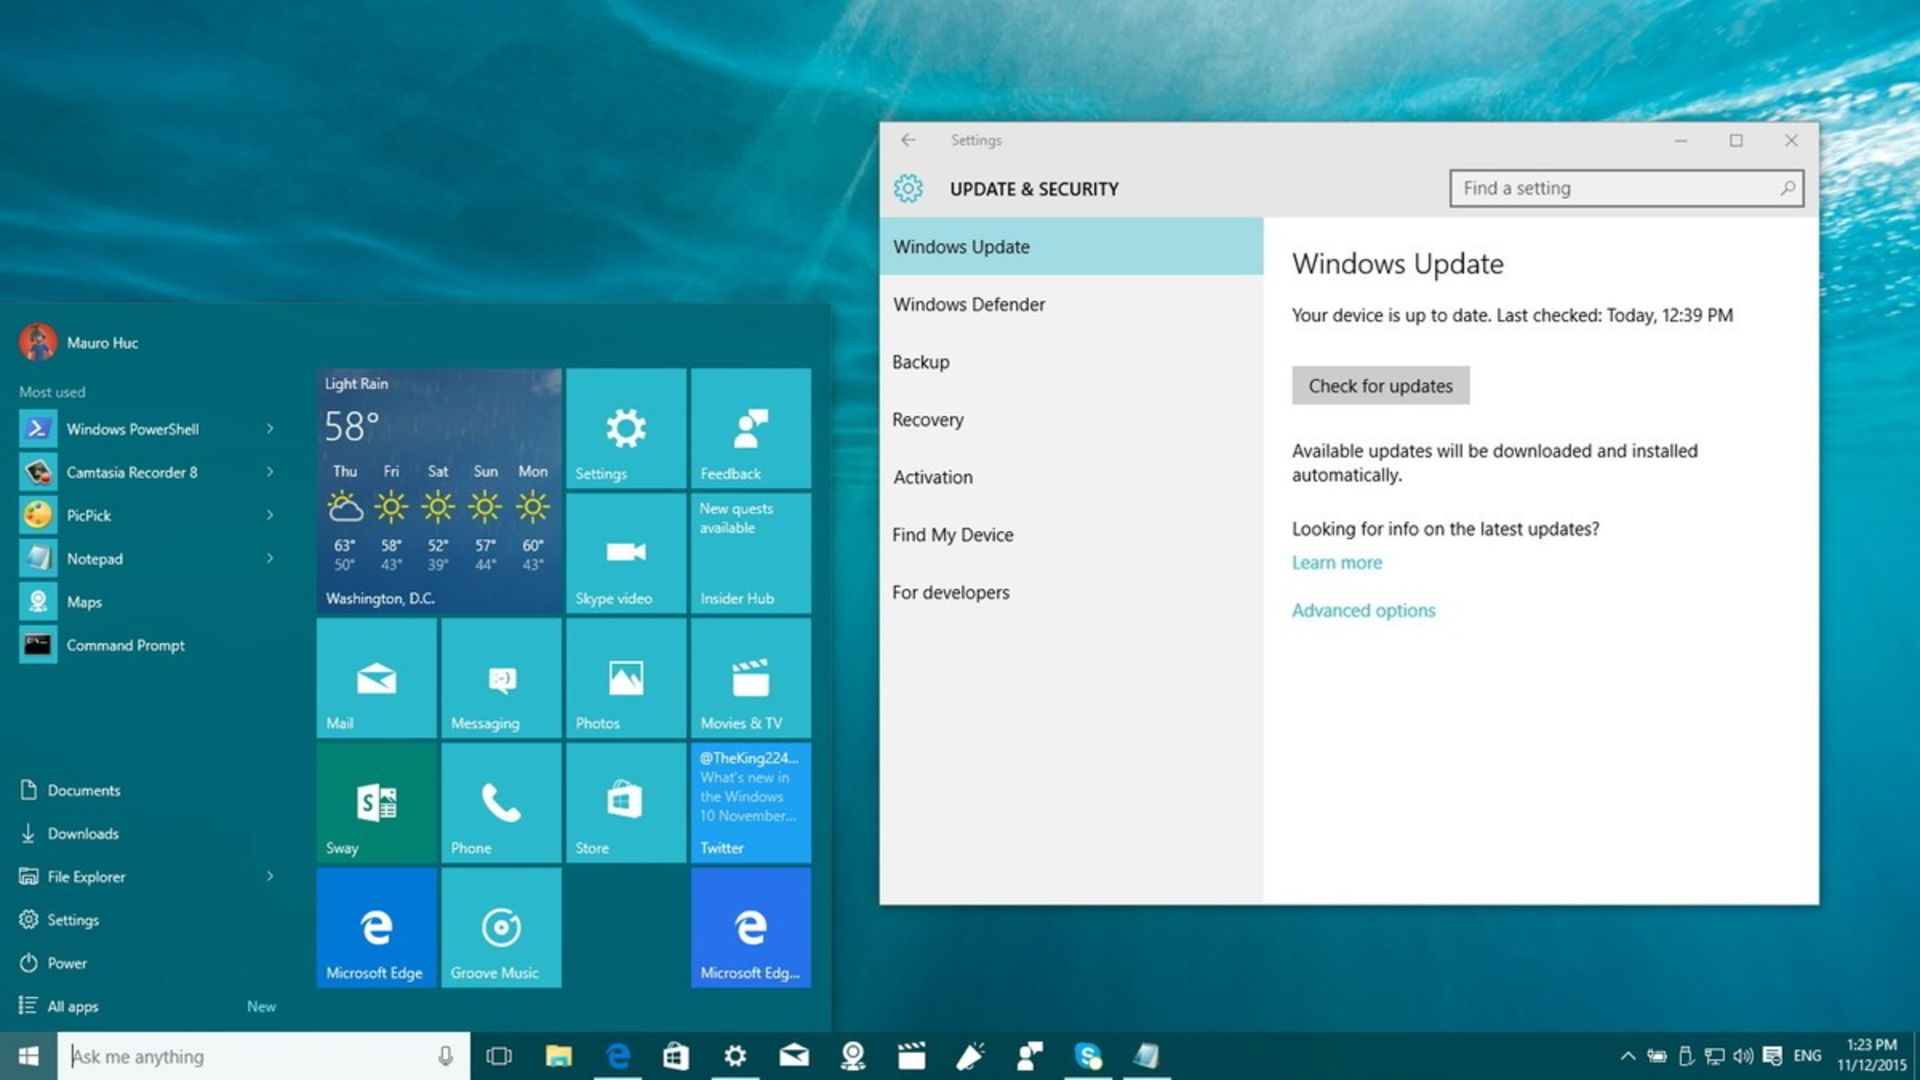This screenshot has height=1080, width=1920.
Task: Open the Messaging tile
Action: click(x=501, y=678)
